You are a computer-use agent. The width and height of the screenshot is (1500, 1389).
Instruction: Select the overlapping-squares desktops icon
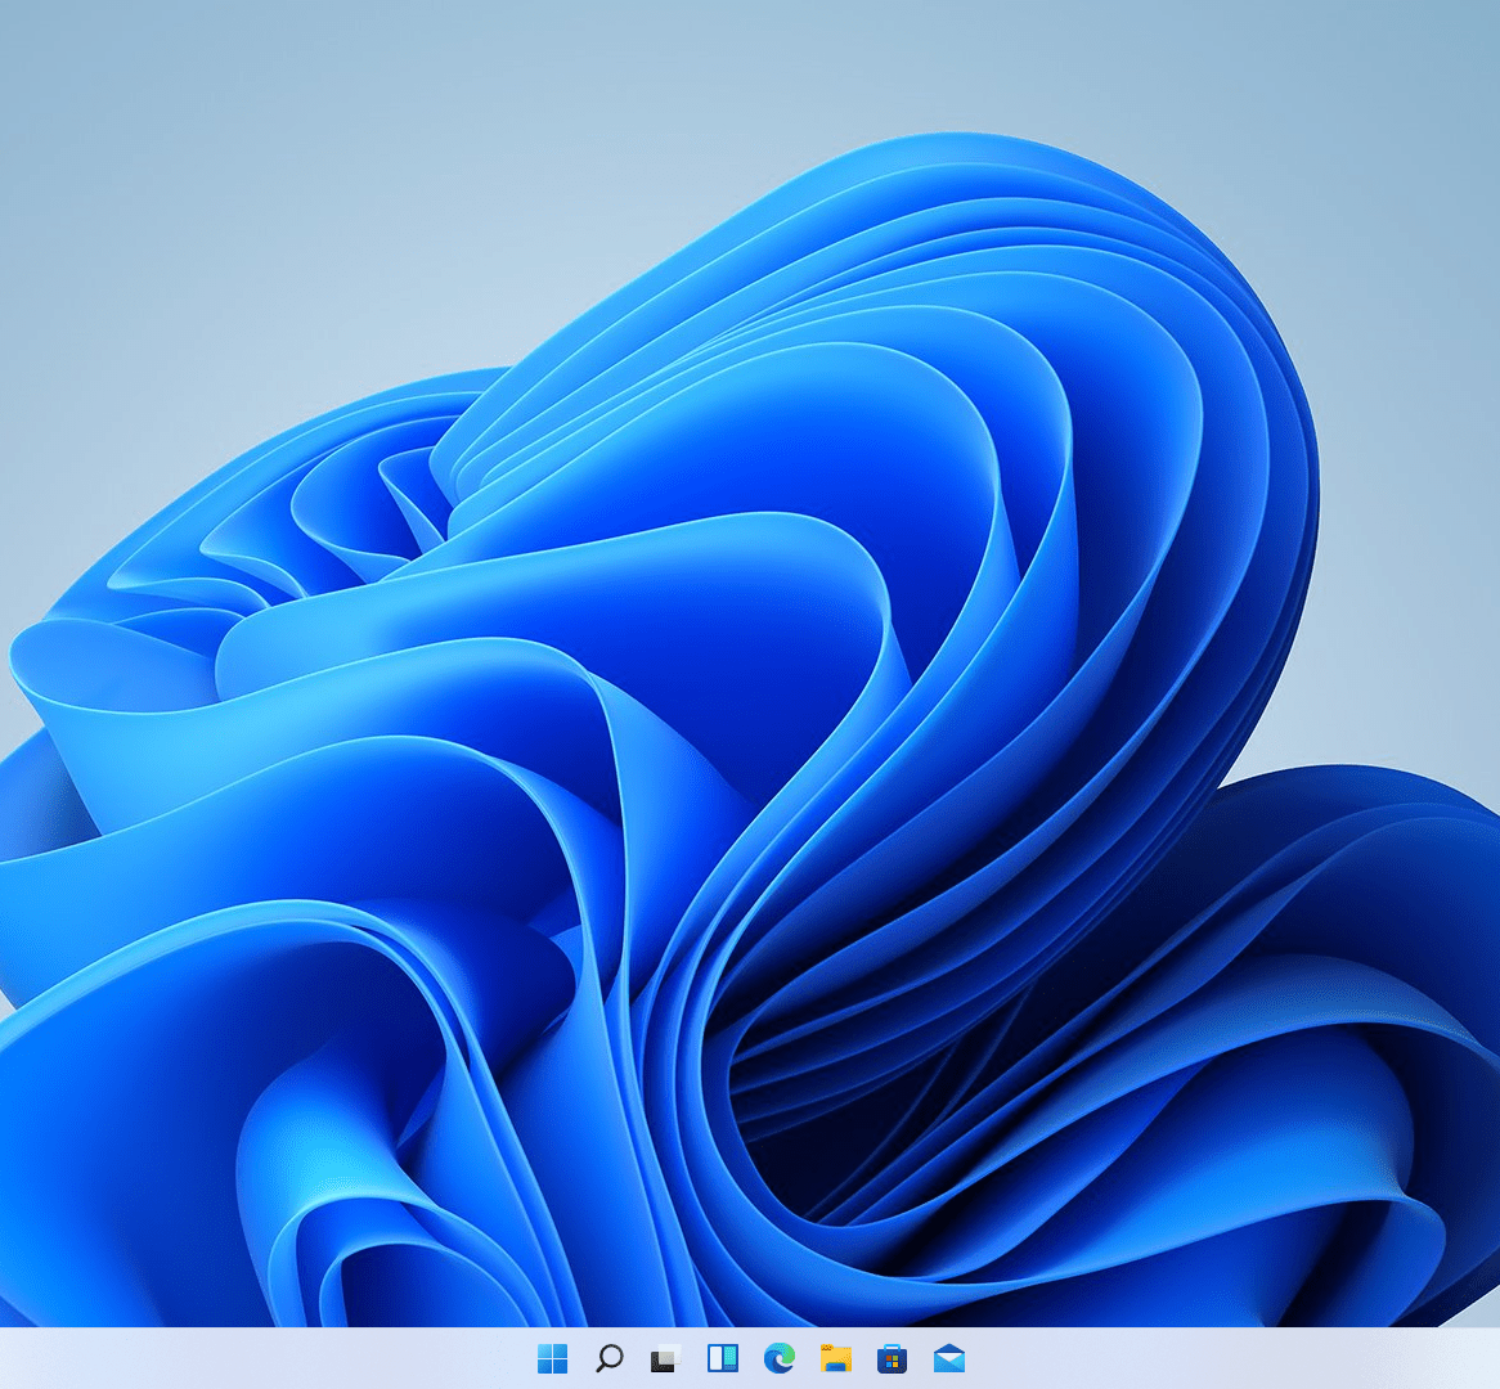click(665, 1358)
